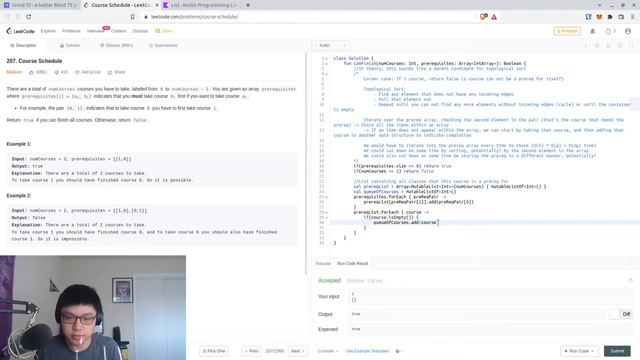Open Problems in LeetCode nav

(71, 31)
